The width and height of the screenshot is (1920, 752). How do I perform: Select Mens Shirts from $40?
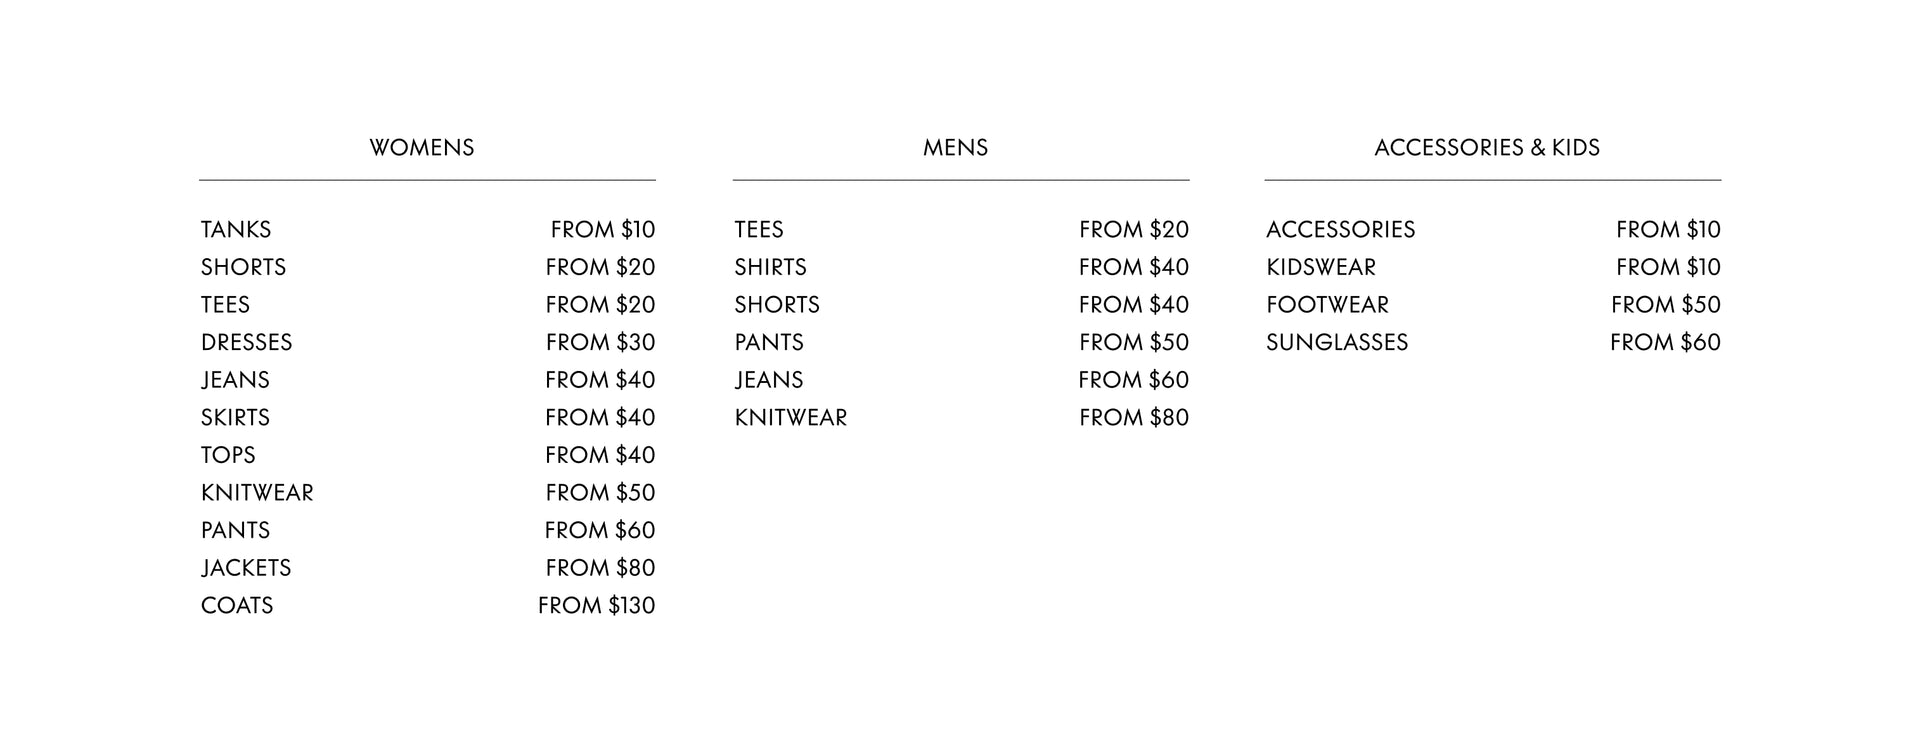click(x=961, y=267)
